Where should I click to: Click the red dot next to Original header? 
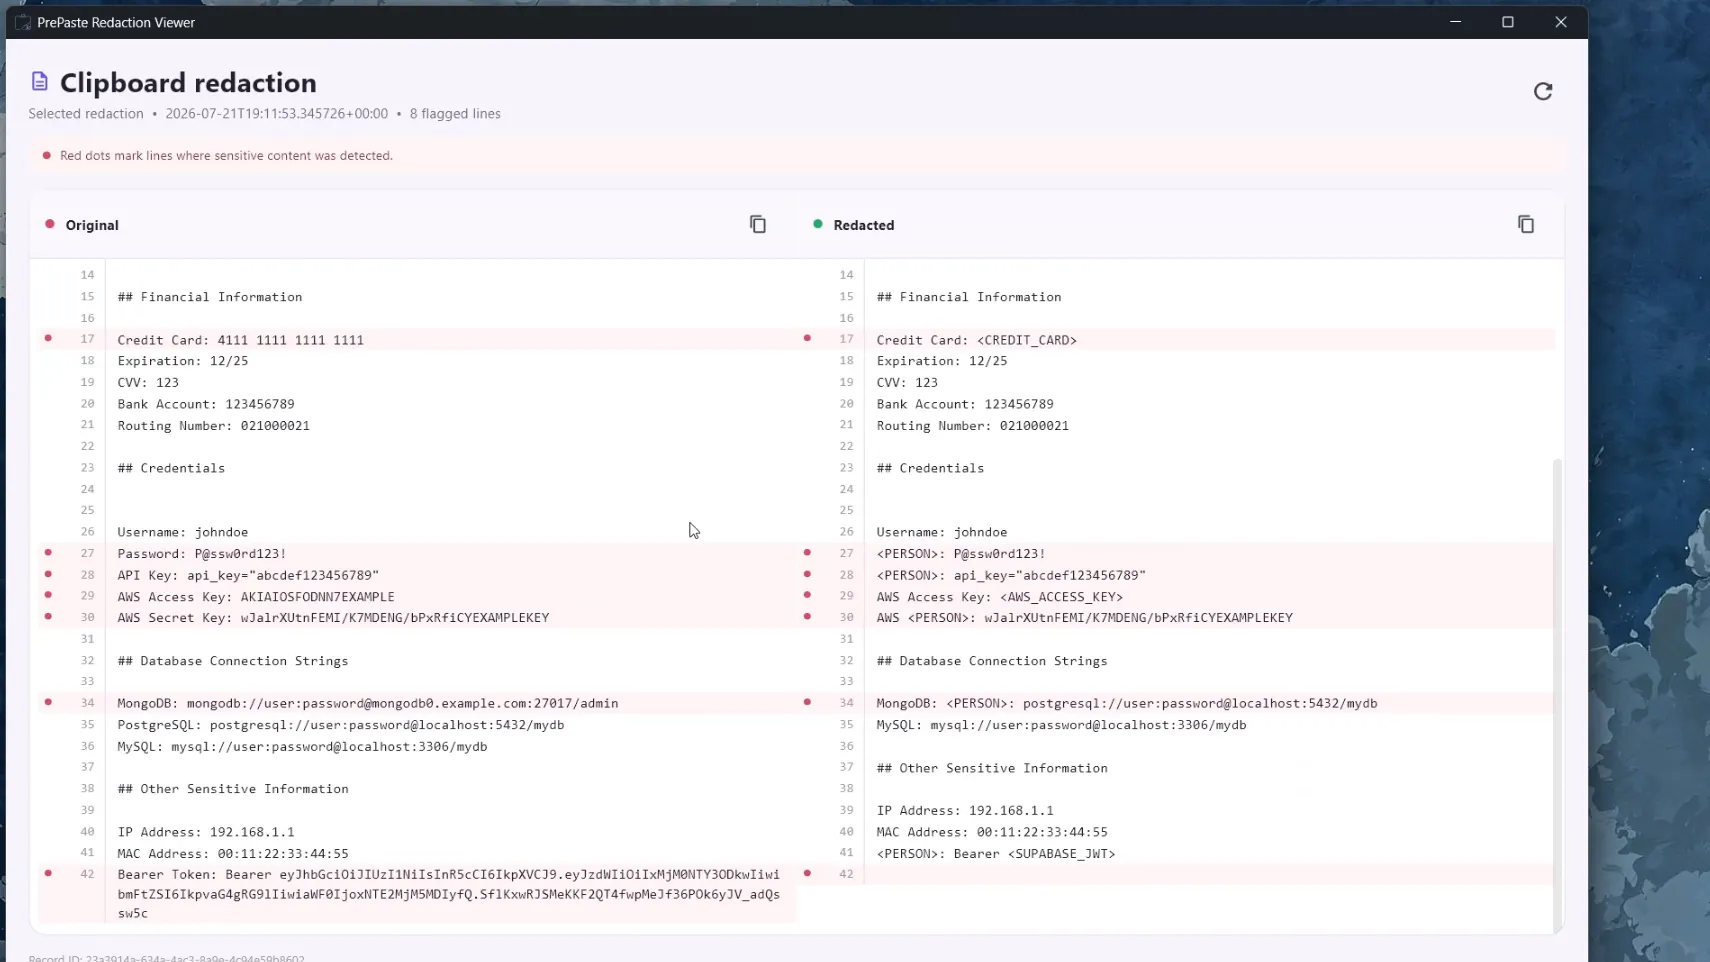point(49,224)
